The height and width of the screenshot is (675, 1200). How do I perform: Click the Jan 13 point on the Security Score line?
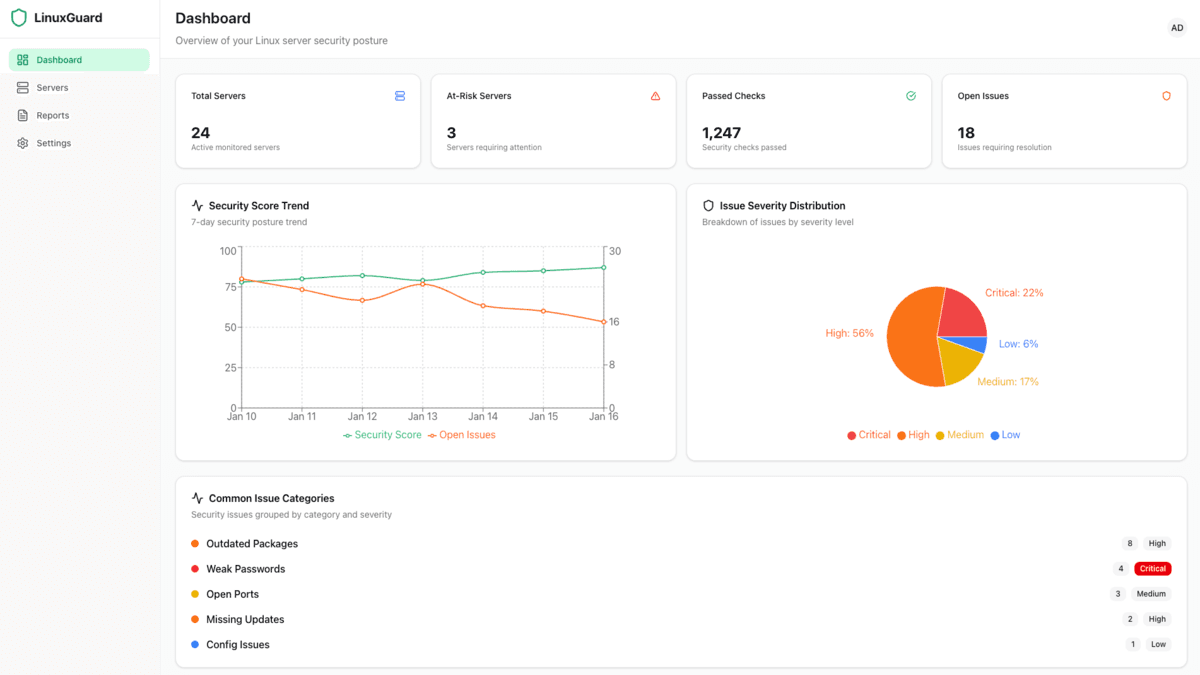(x=423, y=281)
